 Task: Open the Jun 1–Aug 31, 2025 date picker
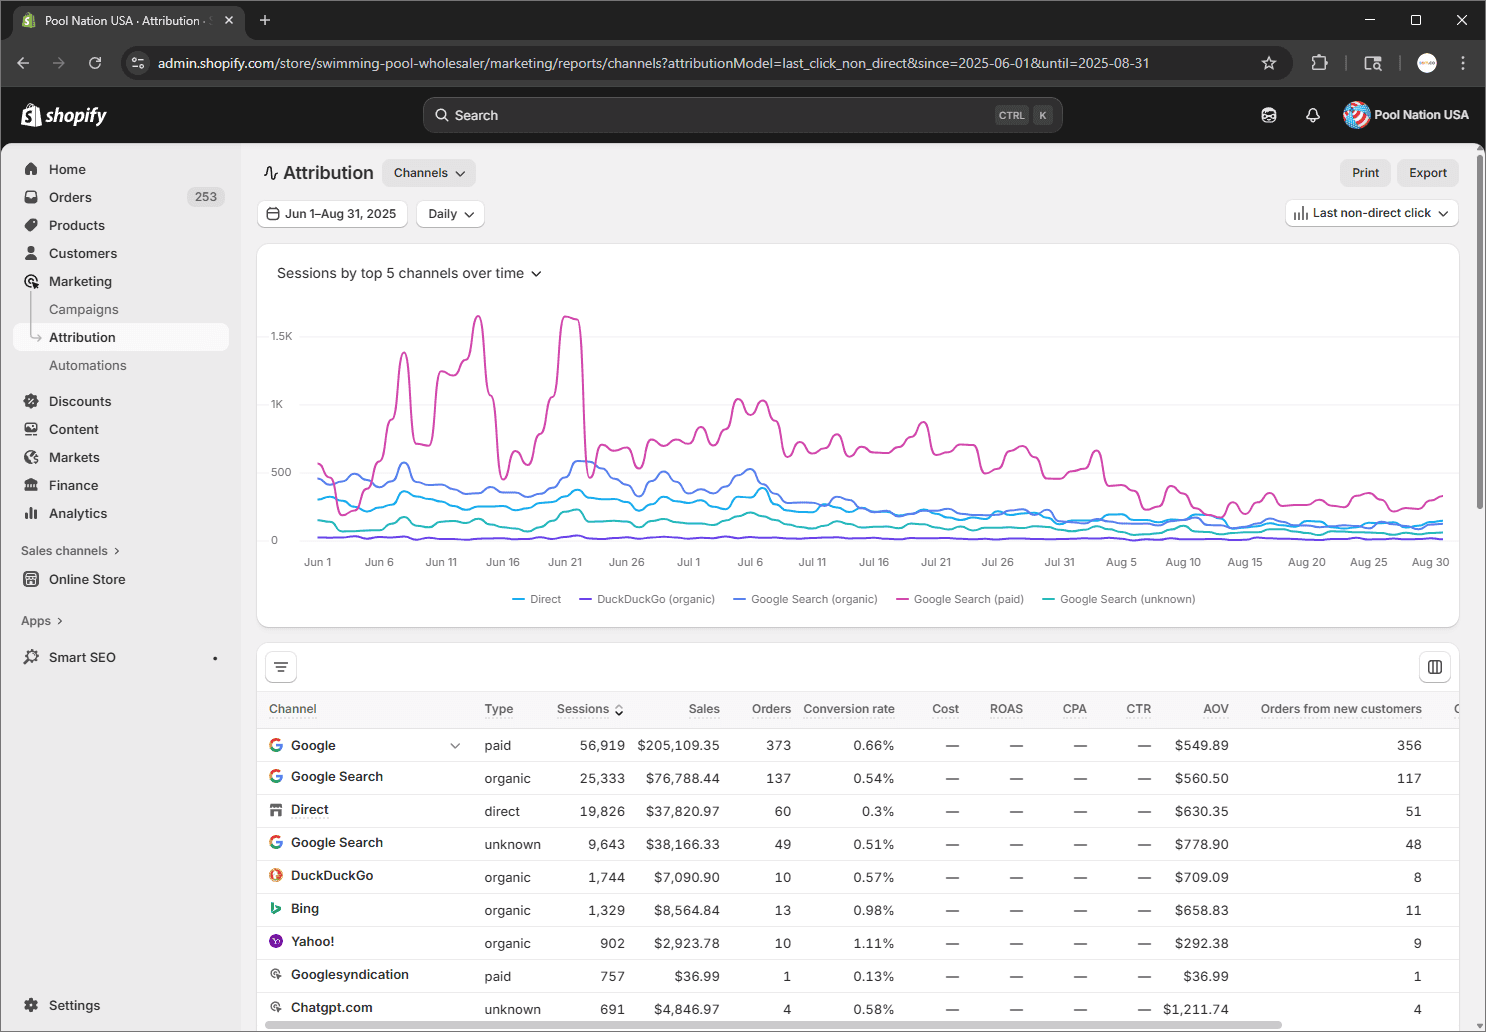(332, 214)
